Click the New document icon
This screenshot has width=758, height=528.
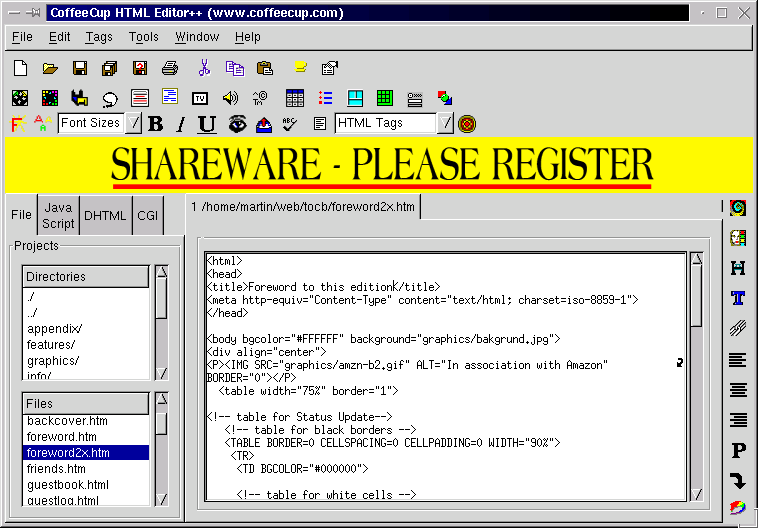coord(20,68)
